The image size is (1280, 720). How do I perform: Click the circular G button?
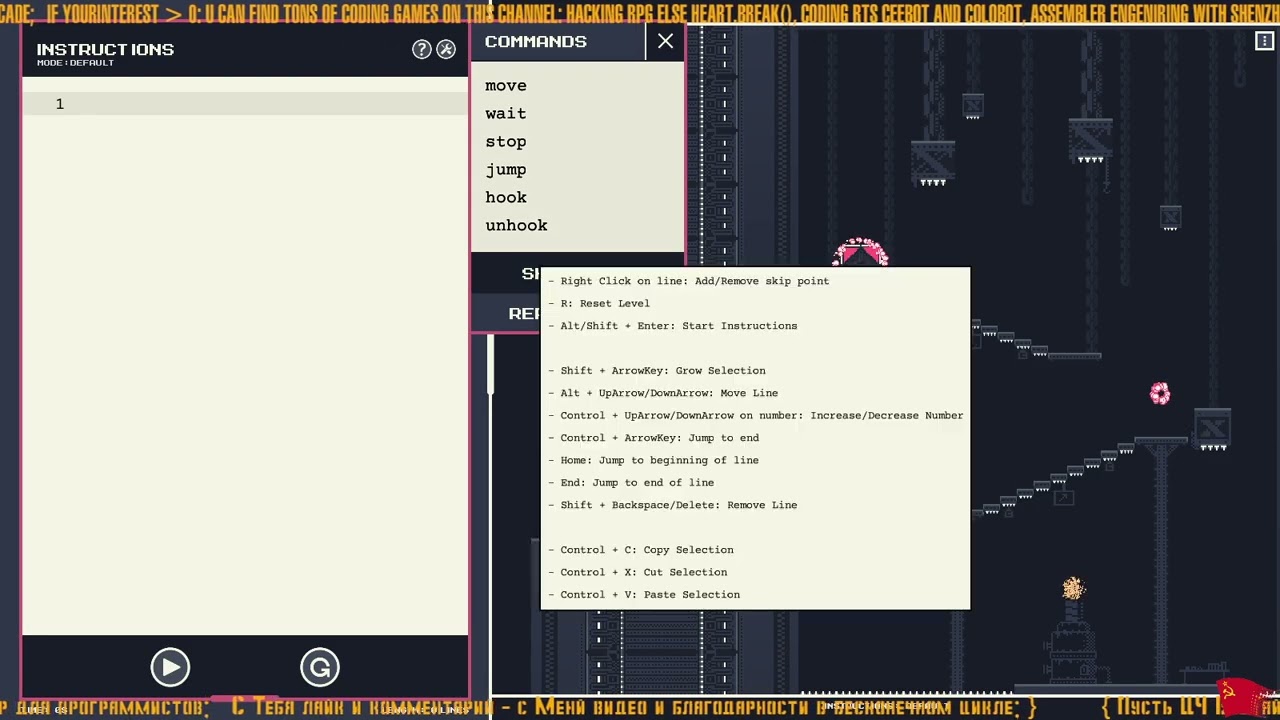(320, 667)
